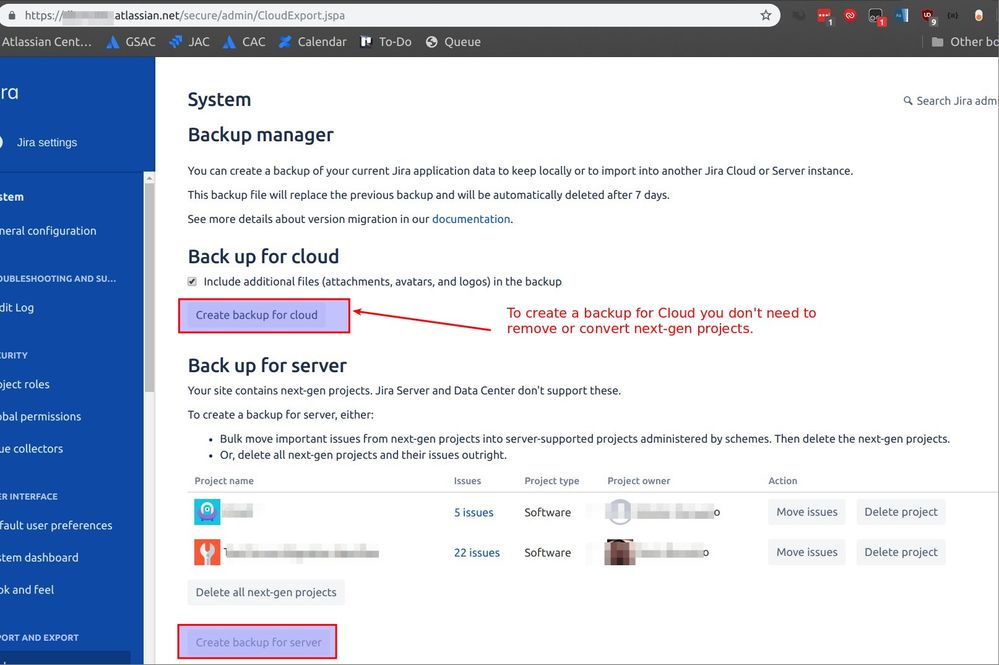
Task: Click Delete project for the 5 issues project
Action: [901, 511]
